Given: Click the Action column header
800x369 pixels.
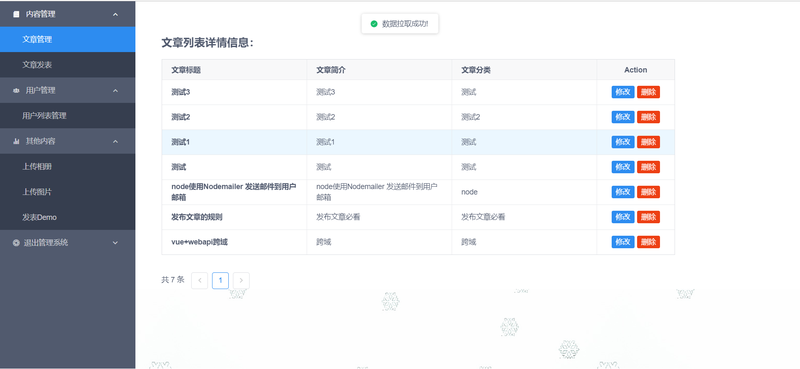Looking at the screenshot, I should point(636,70).
